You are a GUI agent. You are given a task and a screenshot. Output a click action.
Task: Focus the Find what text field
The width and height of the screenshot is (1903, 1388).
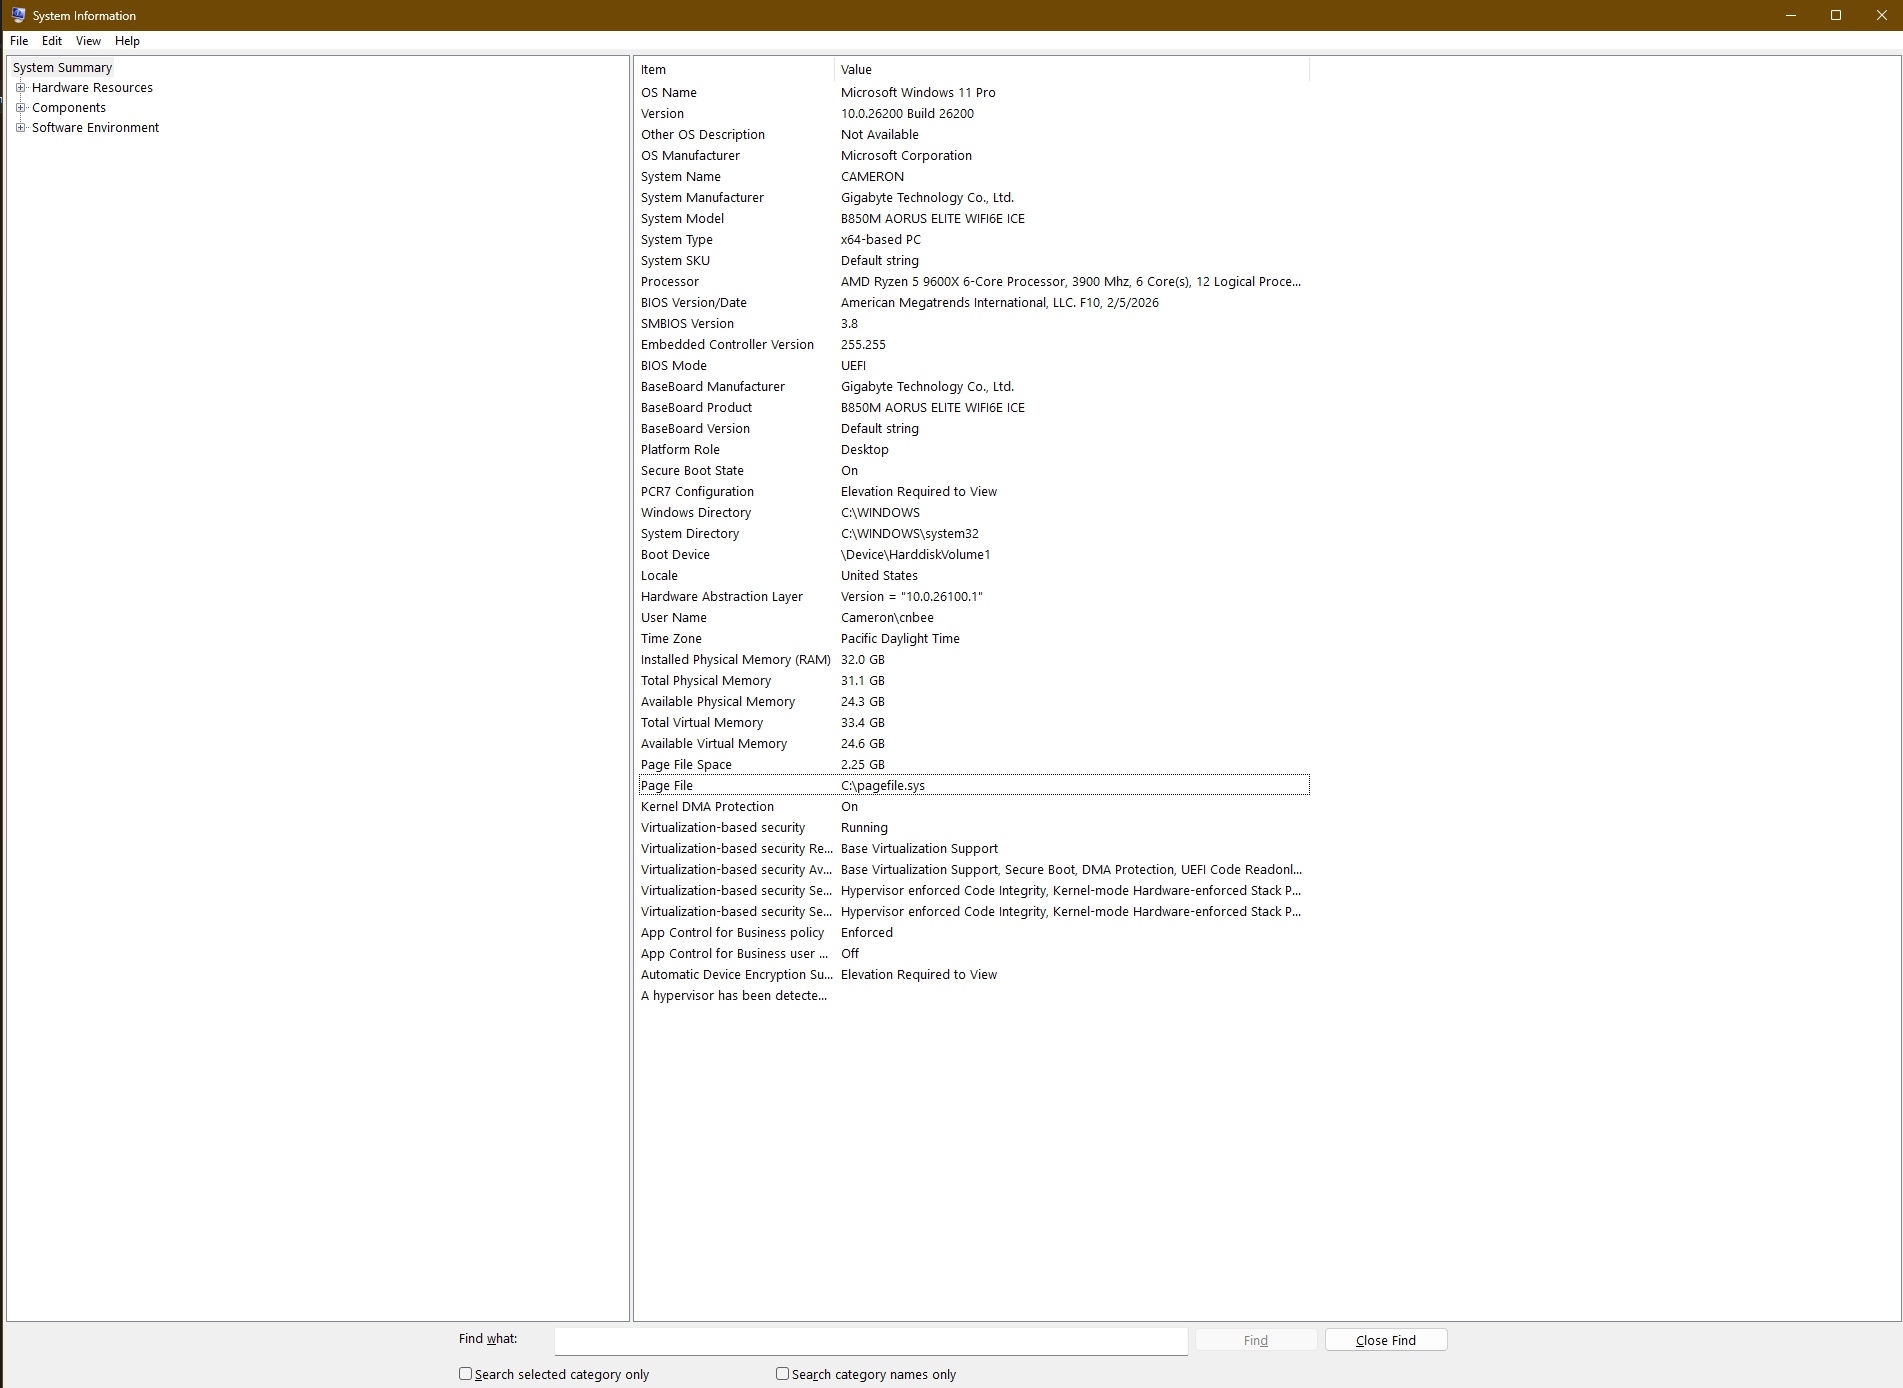(871, 1341)
